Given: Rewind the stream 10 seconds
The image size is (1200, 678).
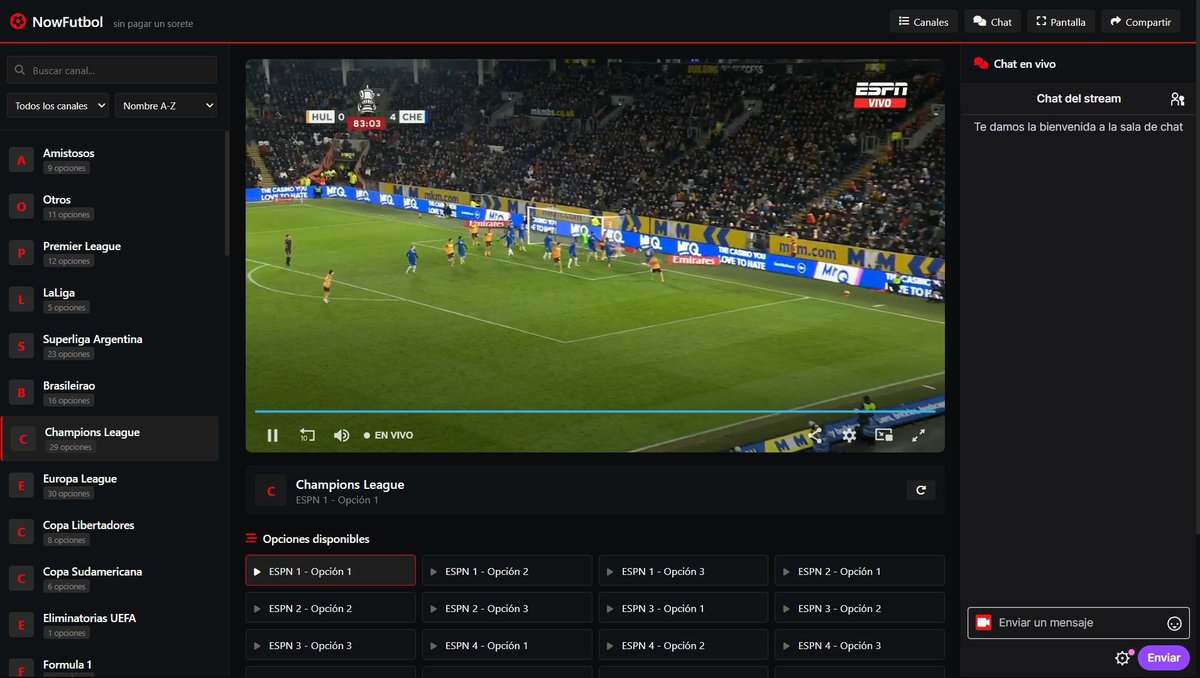Looking at the screenshot, I should click(307, 435).
